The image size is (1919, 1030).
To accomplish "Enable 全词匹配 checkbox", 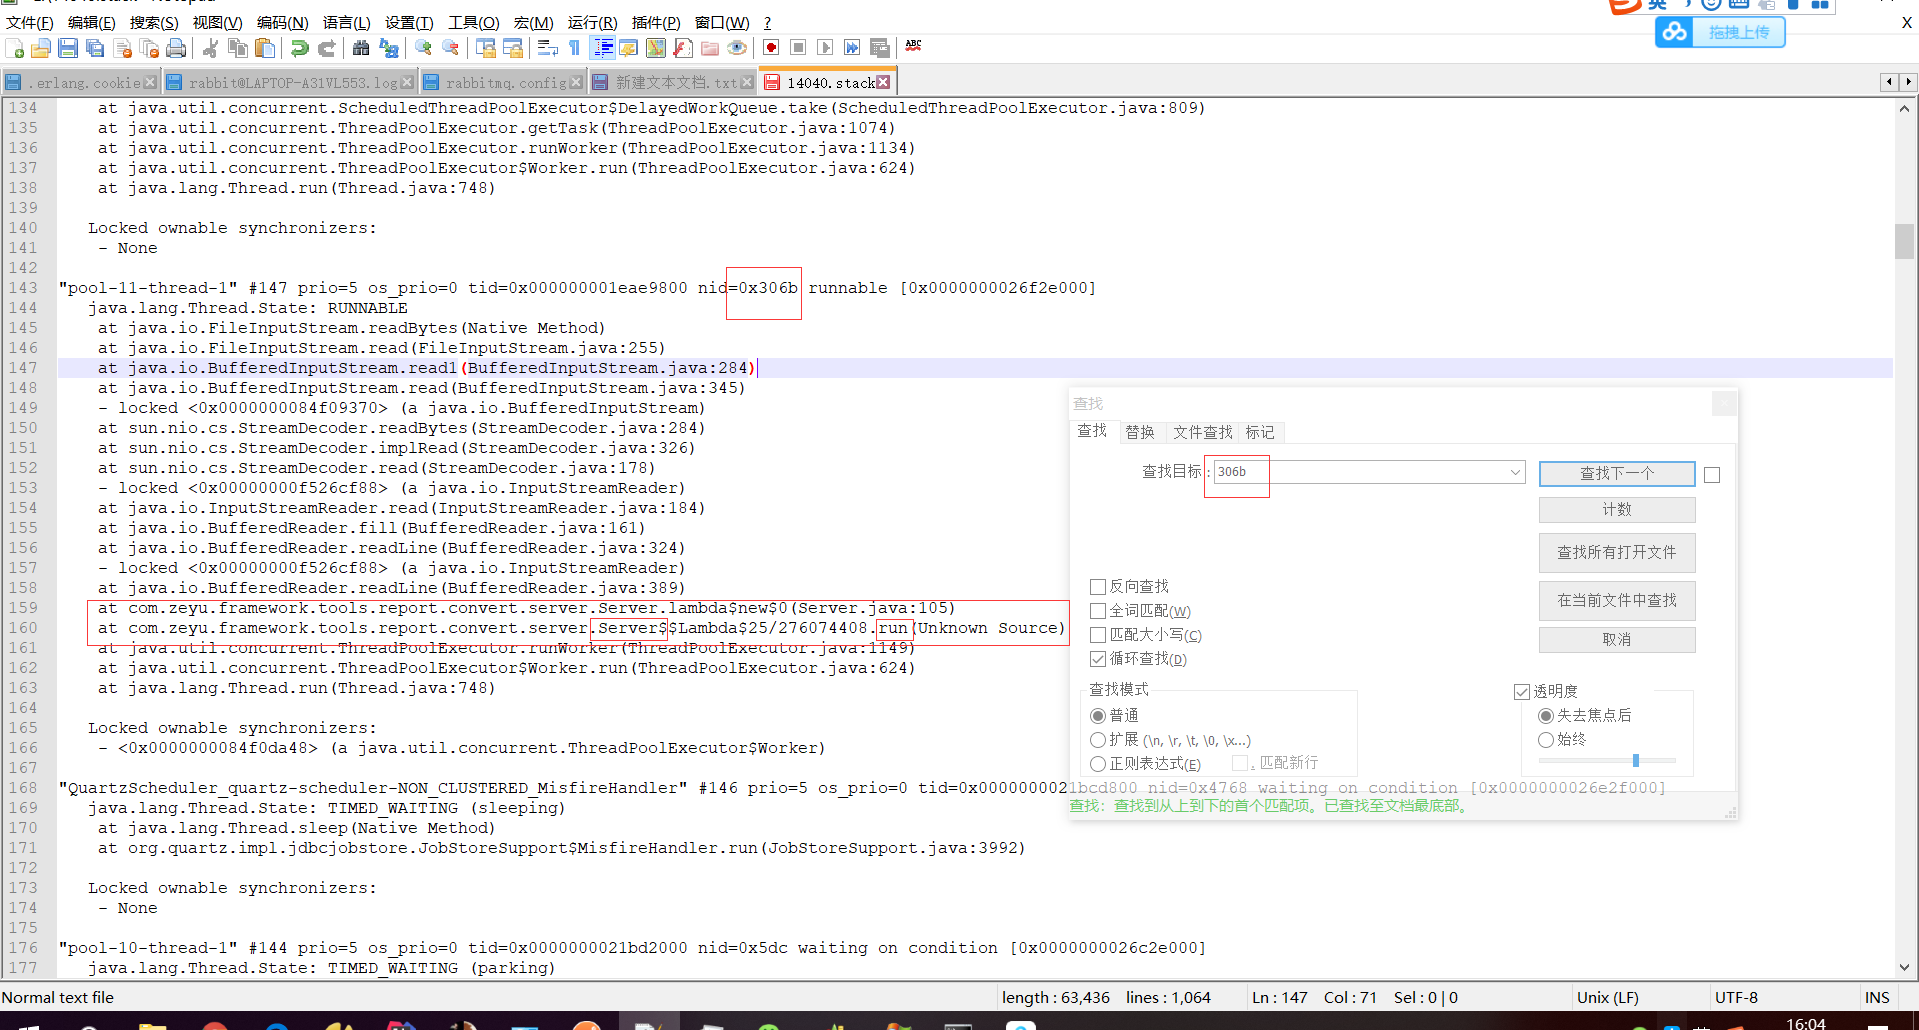I will pos(1098,611).
